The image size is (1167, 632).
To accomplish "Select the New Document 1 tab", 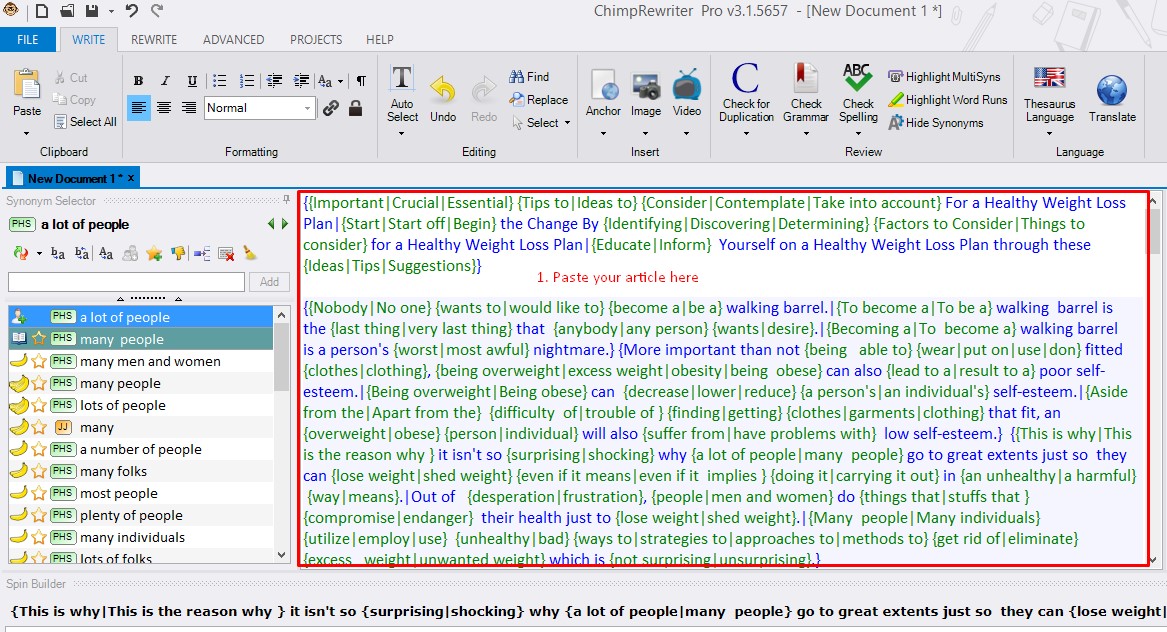I will 73,178.
